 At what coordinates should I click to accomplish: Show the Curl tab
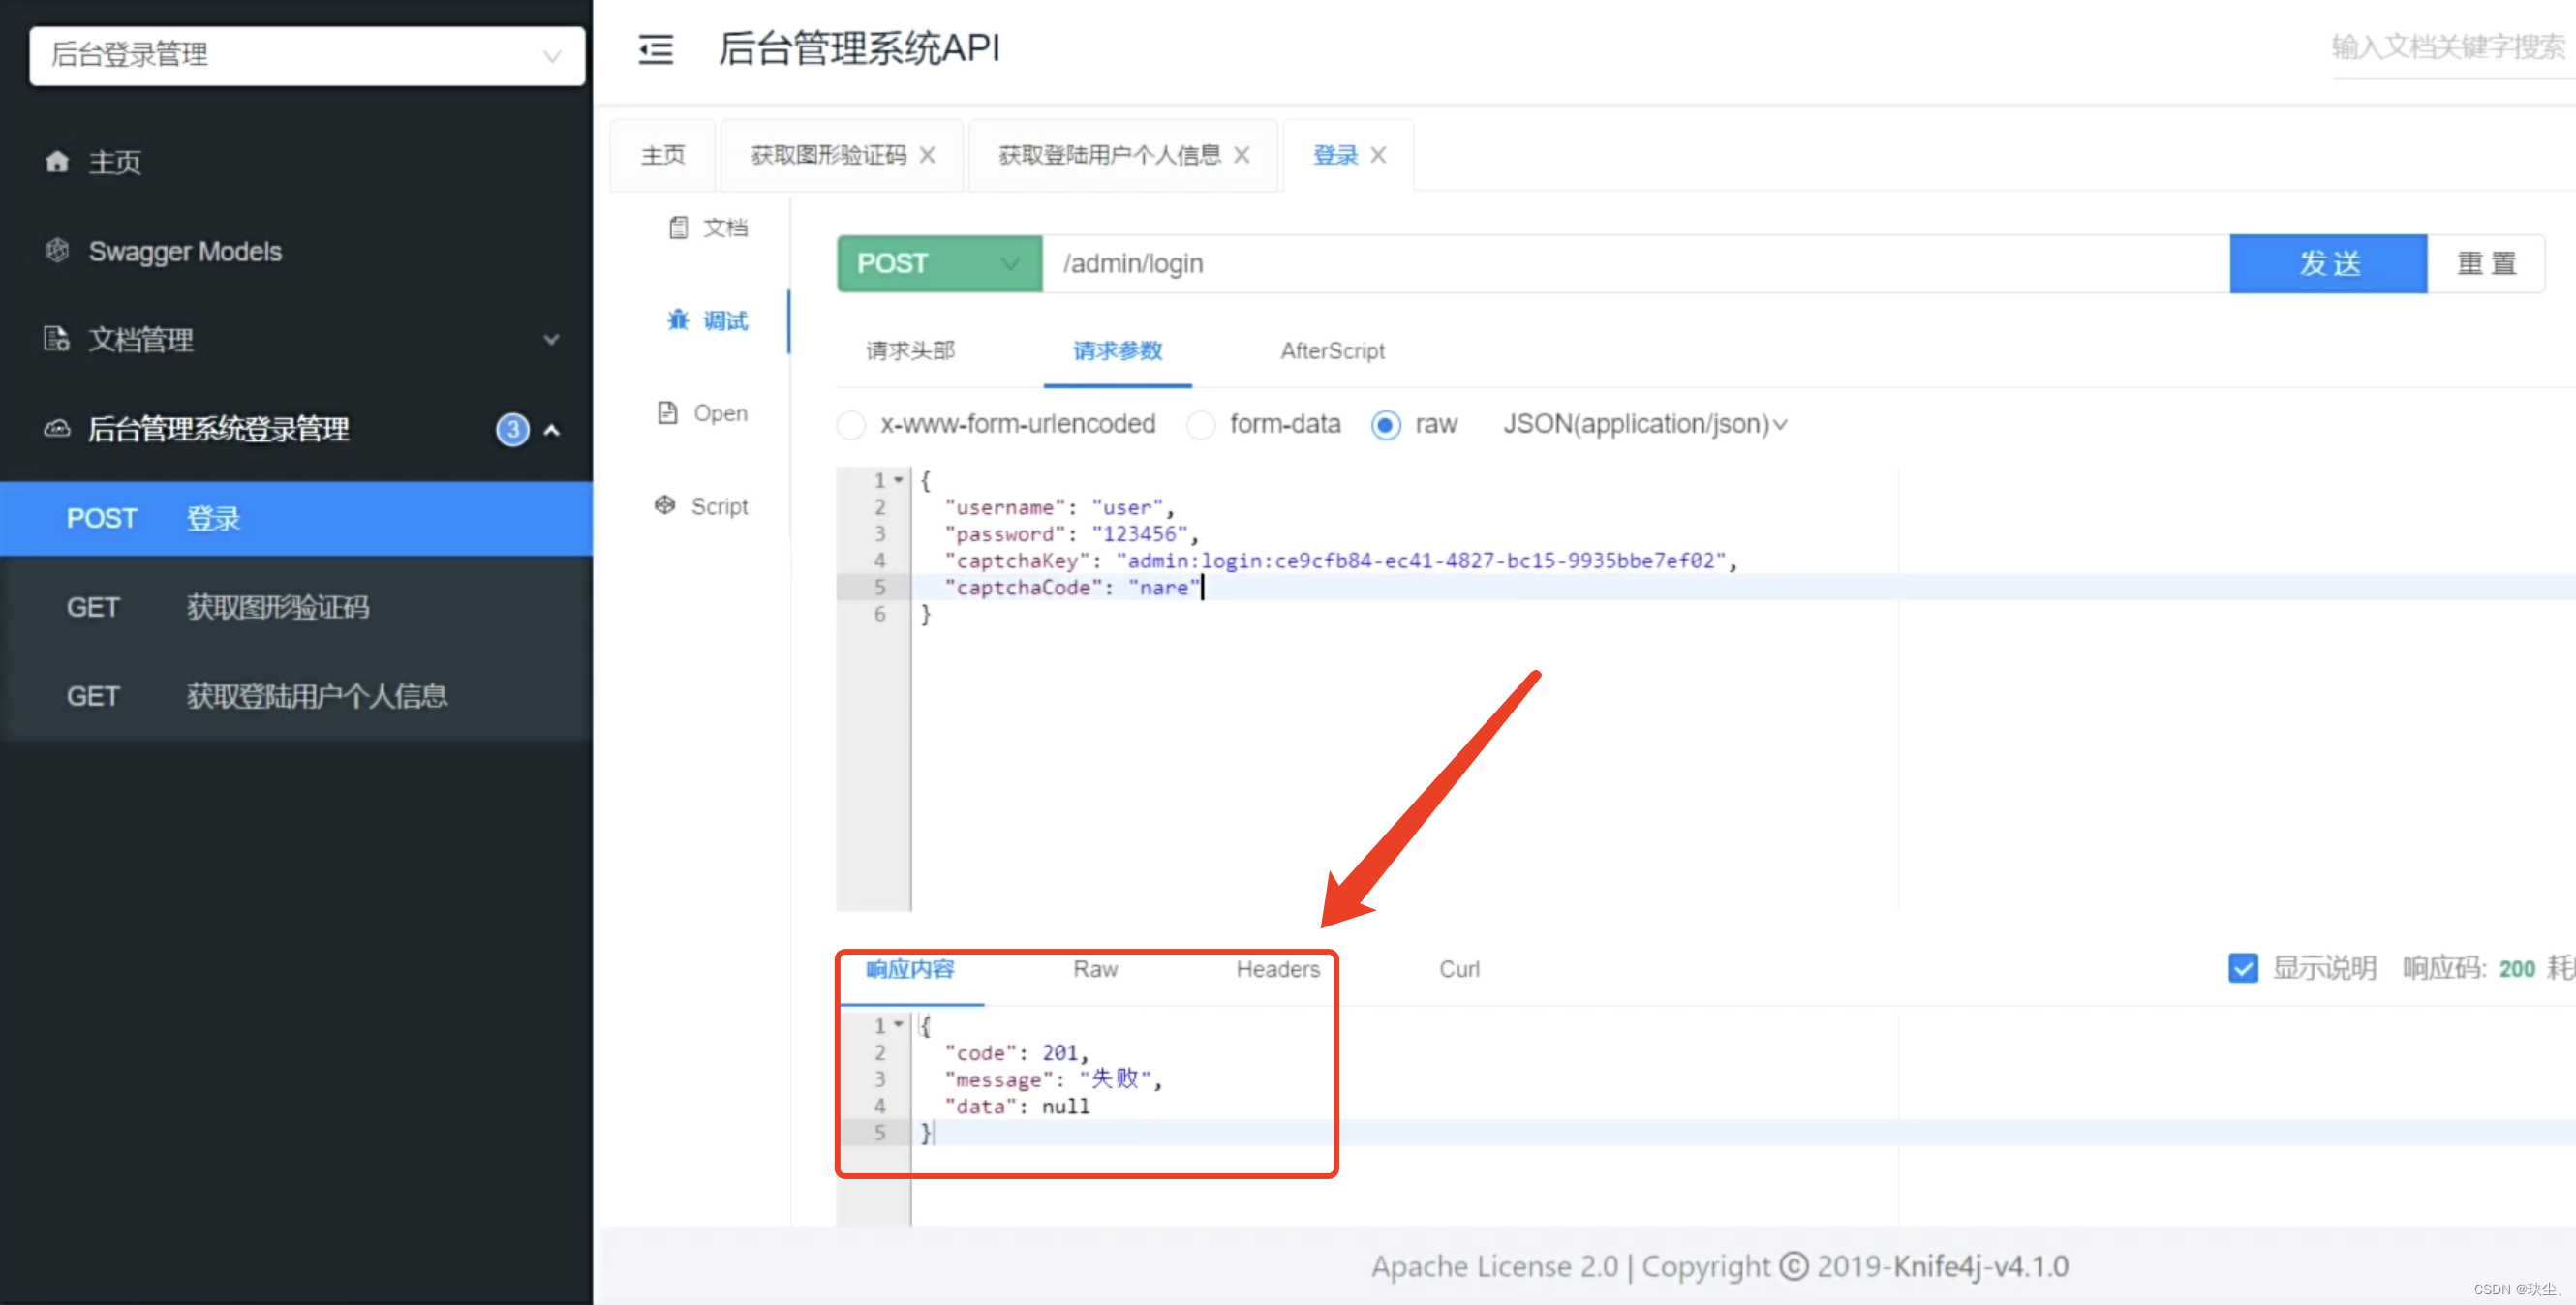(x=1459, y=968)
